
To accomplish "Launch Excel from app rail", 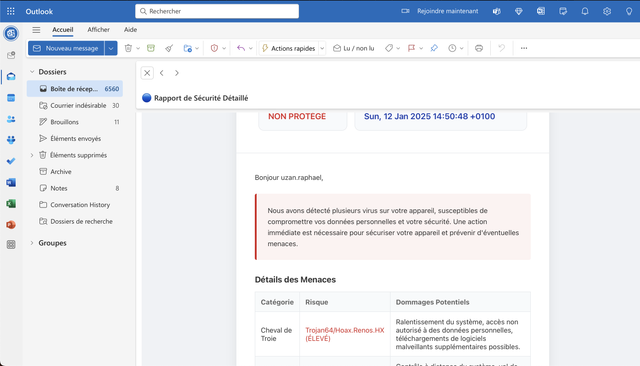I will [11, 204].
